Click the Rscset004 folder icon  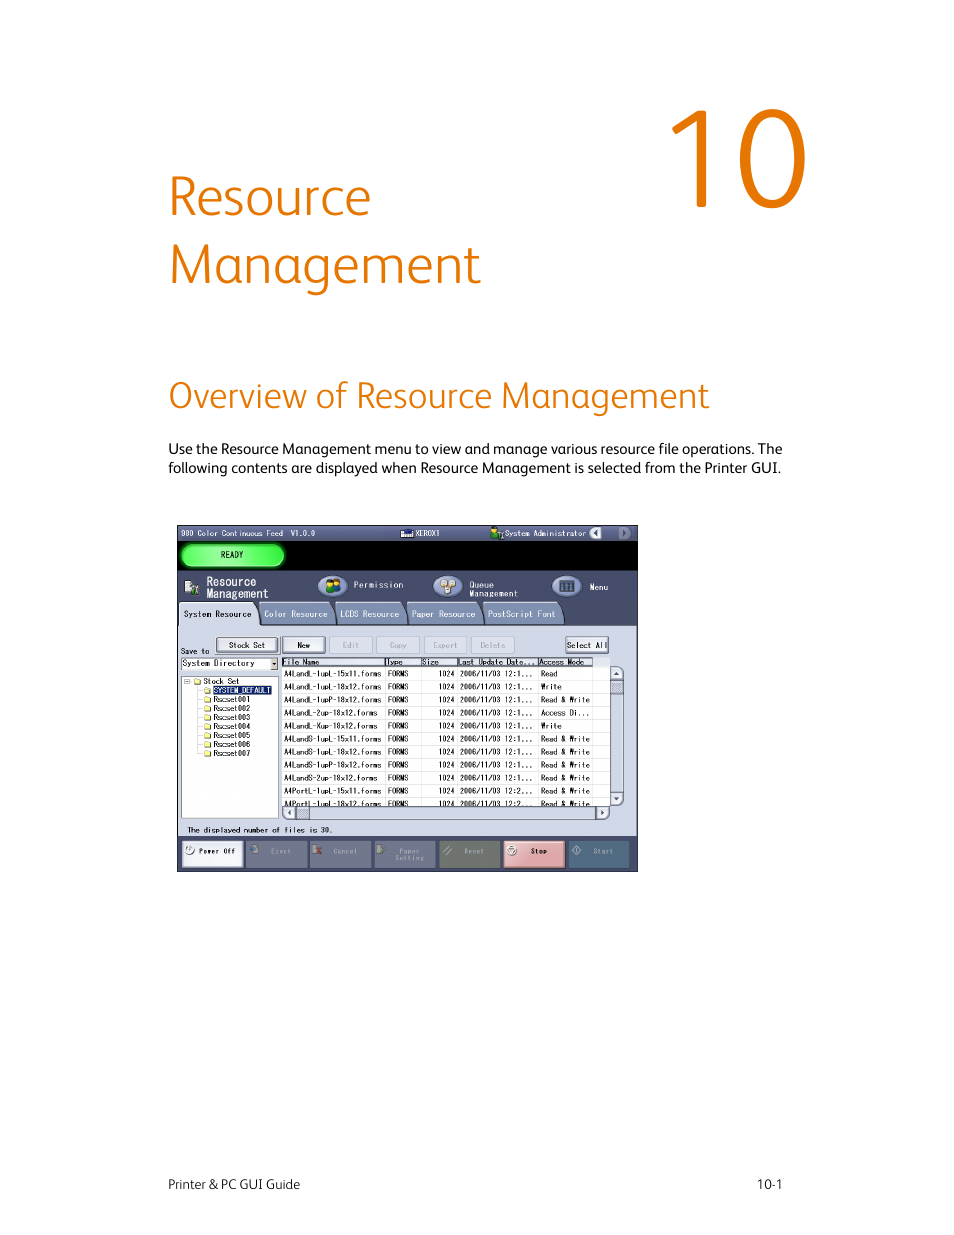(x=208, y=726)
